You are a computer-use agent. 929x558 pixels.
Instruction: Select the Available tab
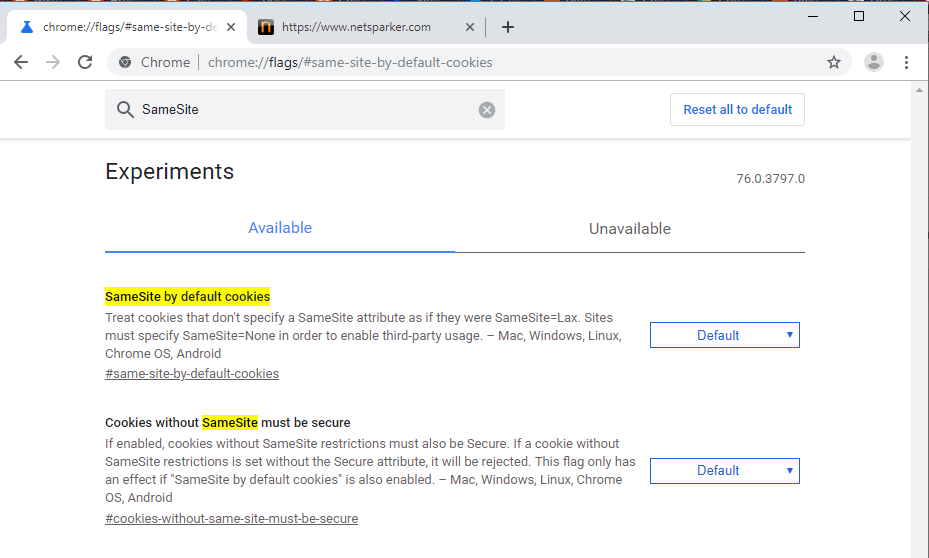280,228
